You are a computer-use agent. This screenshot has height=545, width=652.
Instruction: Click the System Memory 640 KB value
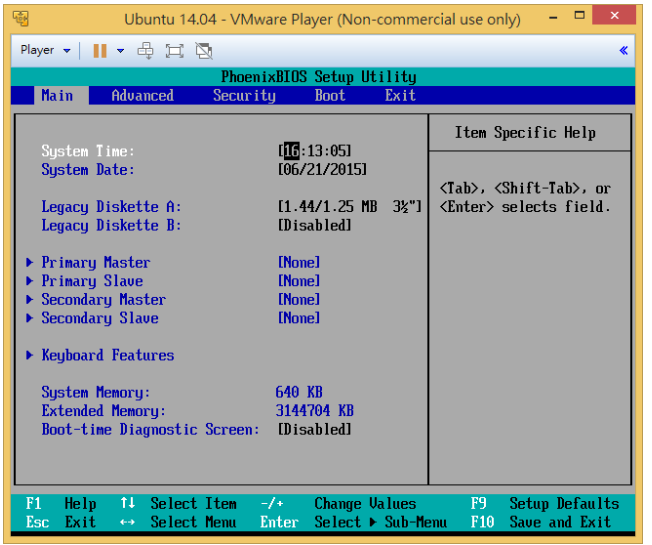click(x=299, y=392)
